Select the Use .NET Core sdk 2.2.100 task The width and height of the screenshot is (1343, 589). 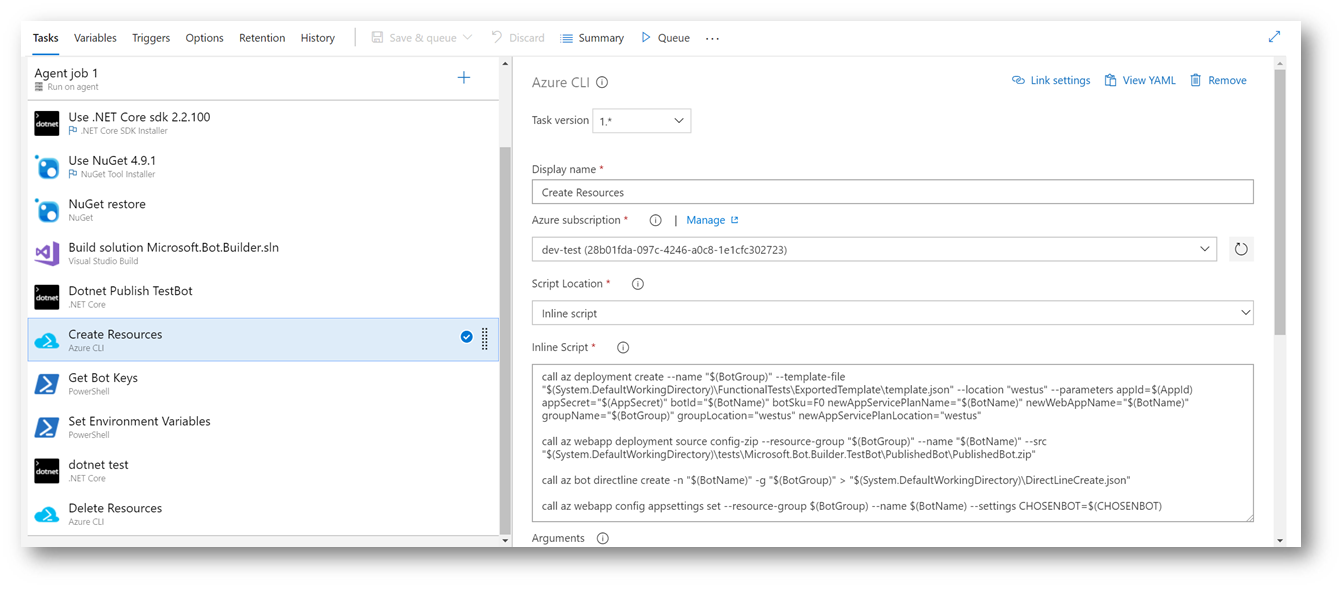click(263, 123)
